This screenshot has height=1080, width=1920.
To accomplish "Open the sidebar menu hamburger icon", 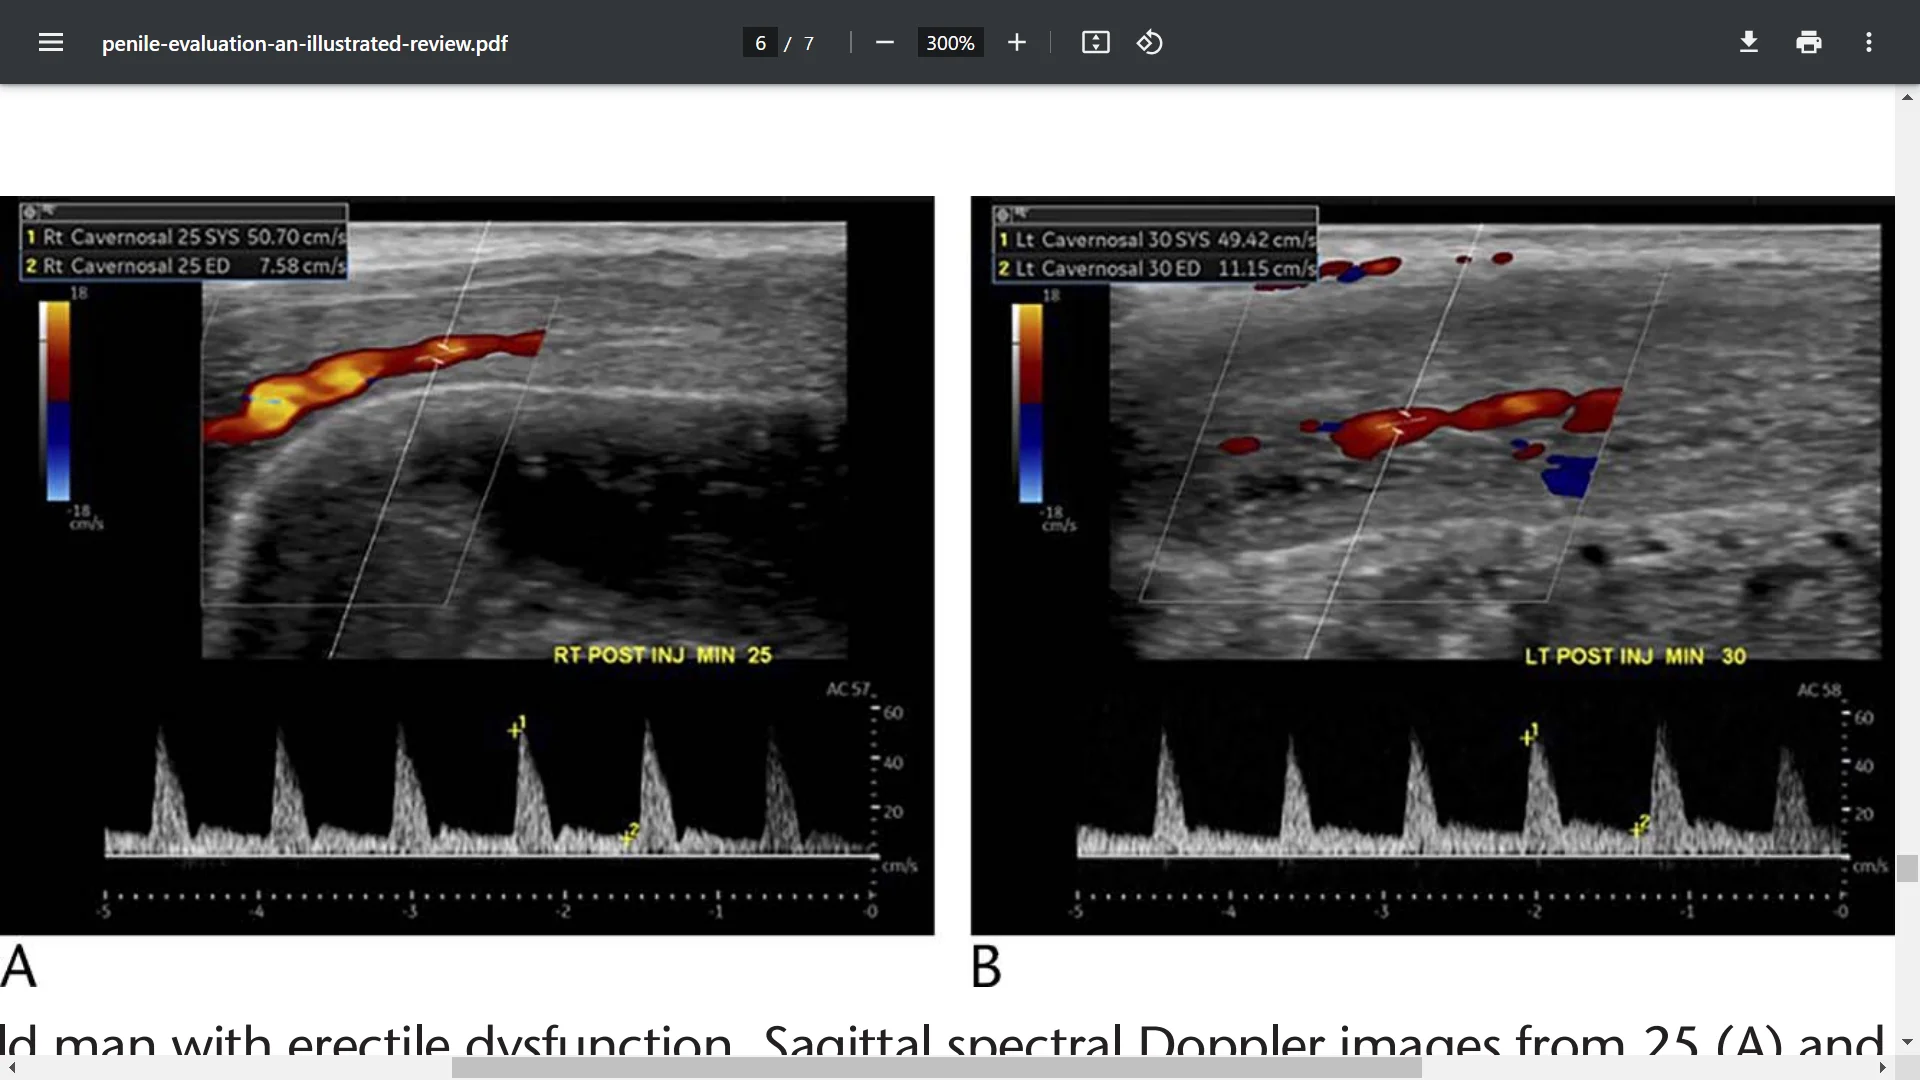I will pyautogui.click(x=51, y=42).
